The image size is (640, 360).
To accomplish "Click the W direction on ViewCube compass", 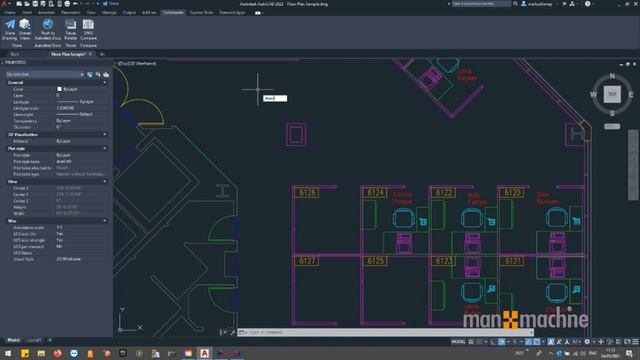I will click(593, 94).
